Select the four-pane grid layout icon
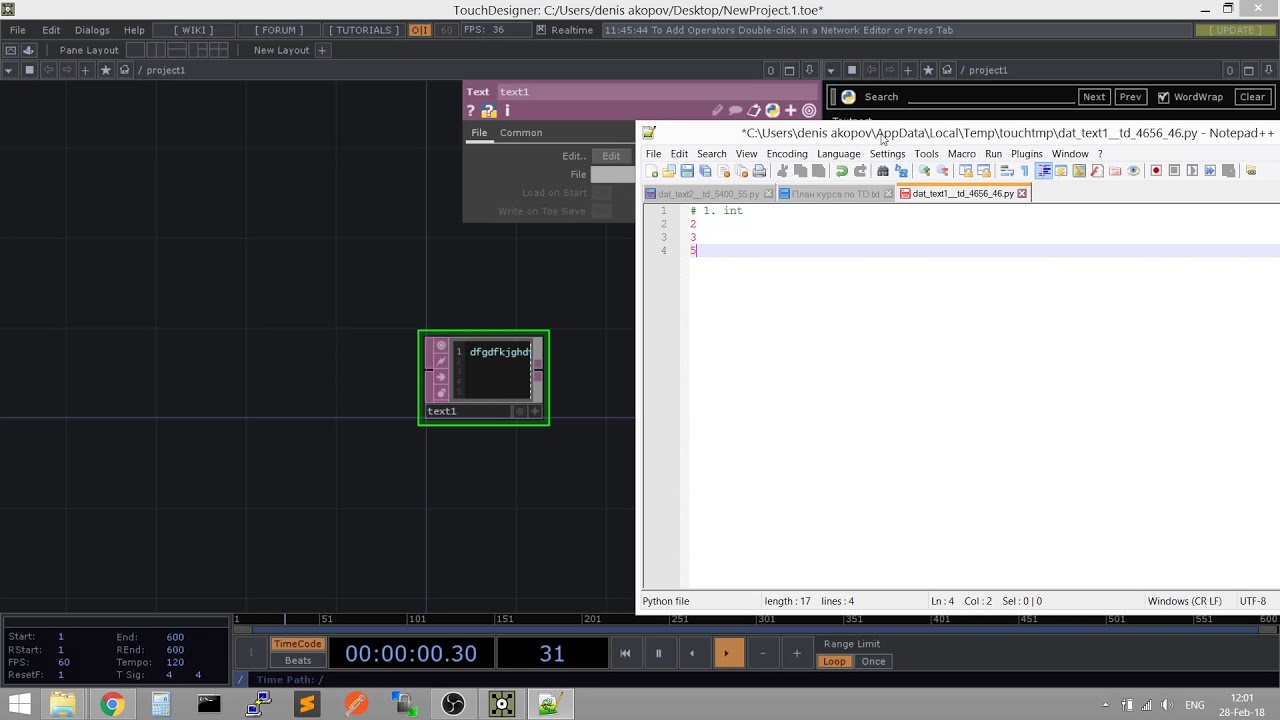 (221, 50)
